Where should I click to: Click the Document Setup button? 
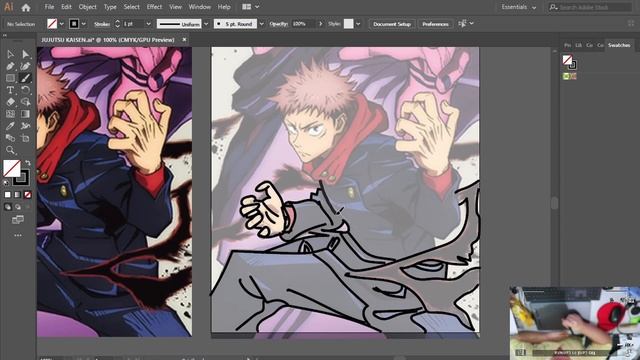point(392,24)
